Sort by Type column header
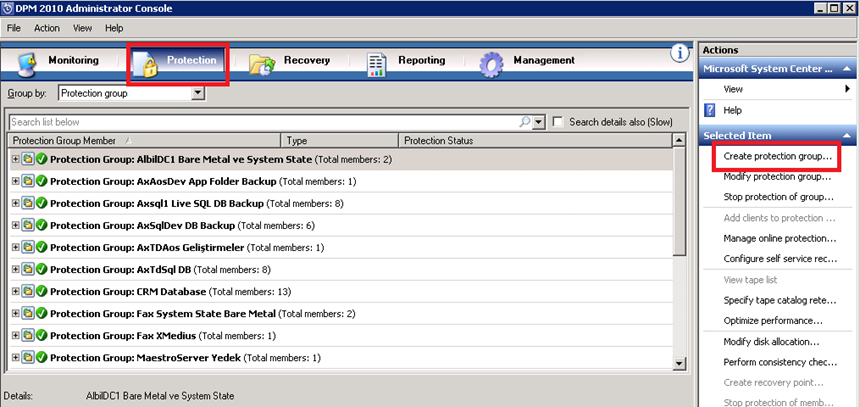This screenshot has height=407, width=860. coord(340,140)
